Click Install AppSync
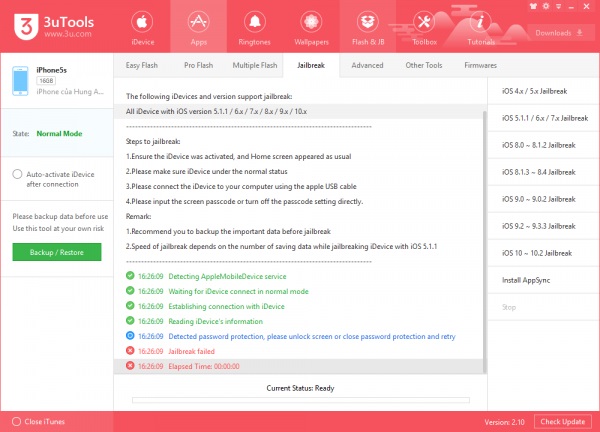The width and height of the screenshot is (600, 432). pyautogui.click(x=543, y=280)
